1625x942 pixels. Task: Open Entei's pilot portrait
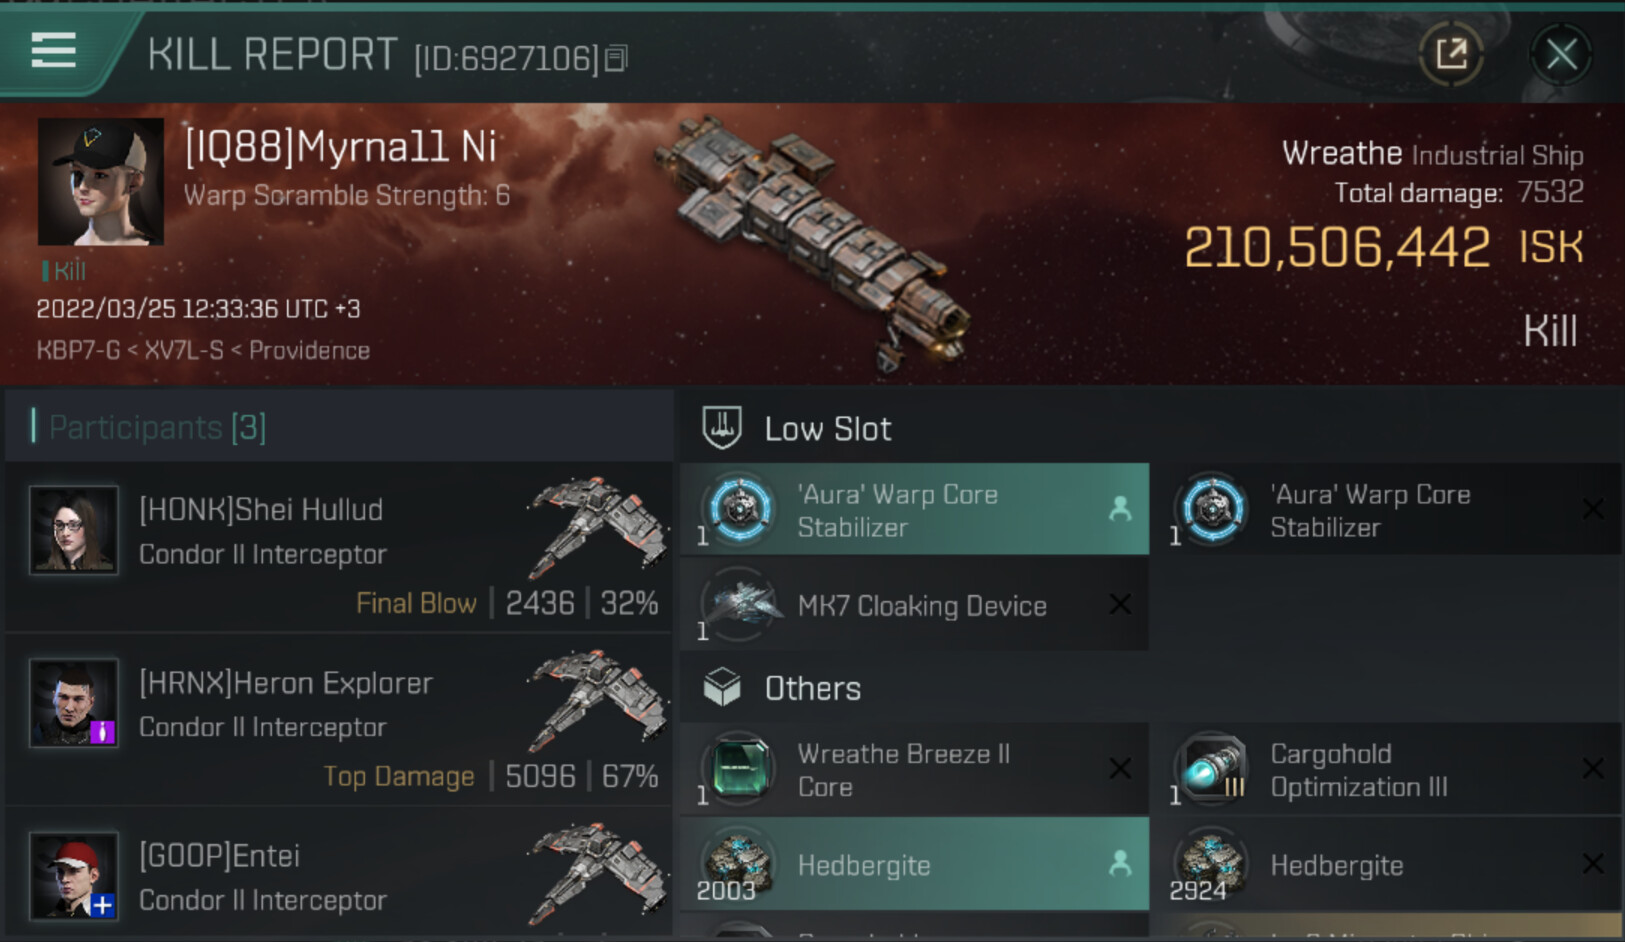click(73, 875)
